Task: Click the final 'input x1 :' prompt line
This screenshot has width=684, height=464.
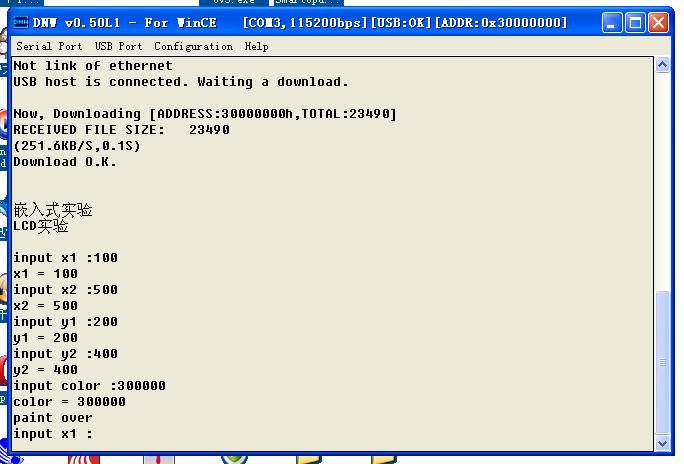Action: 53,434
